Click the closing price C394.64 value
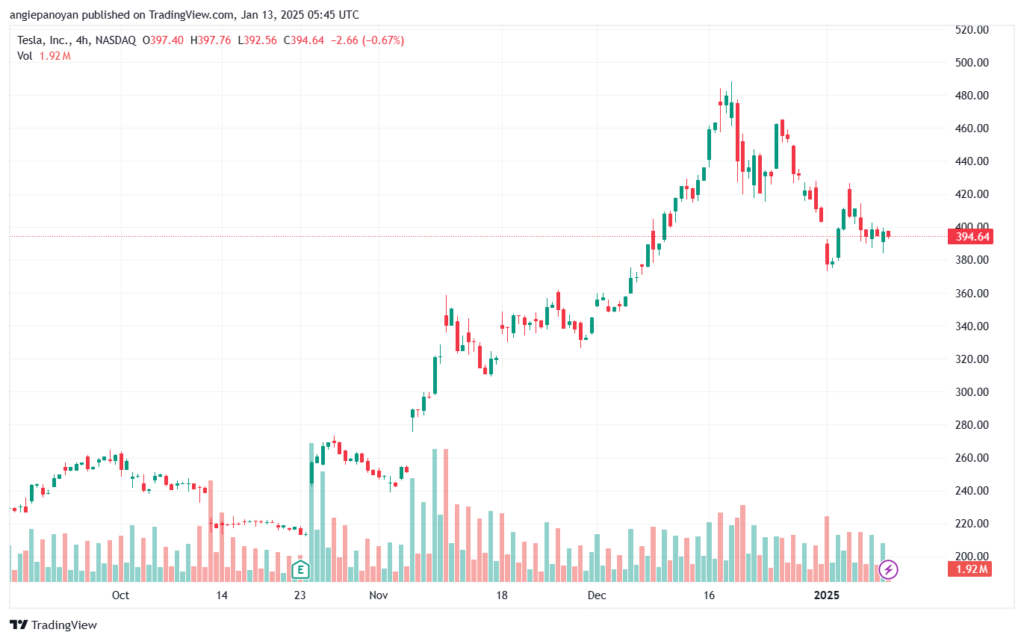 click(x=304, y=40)
